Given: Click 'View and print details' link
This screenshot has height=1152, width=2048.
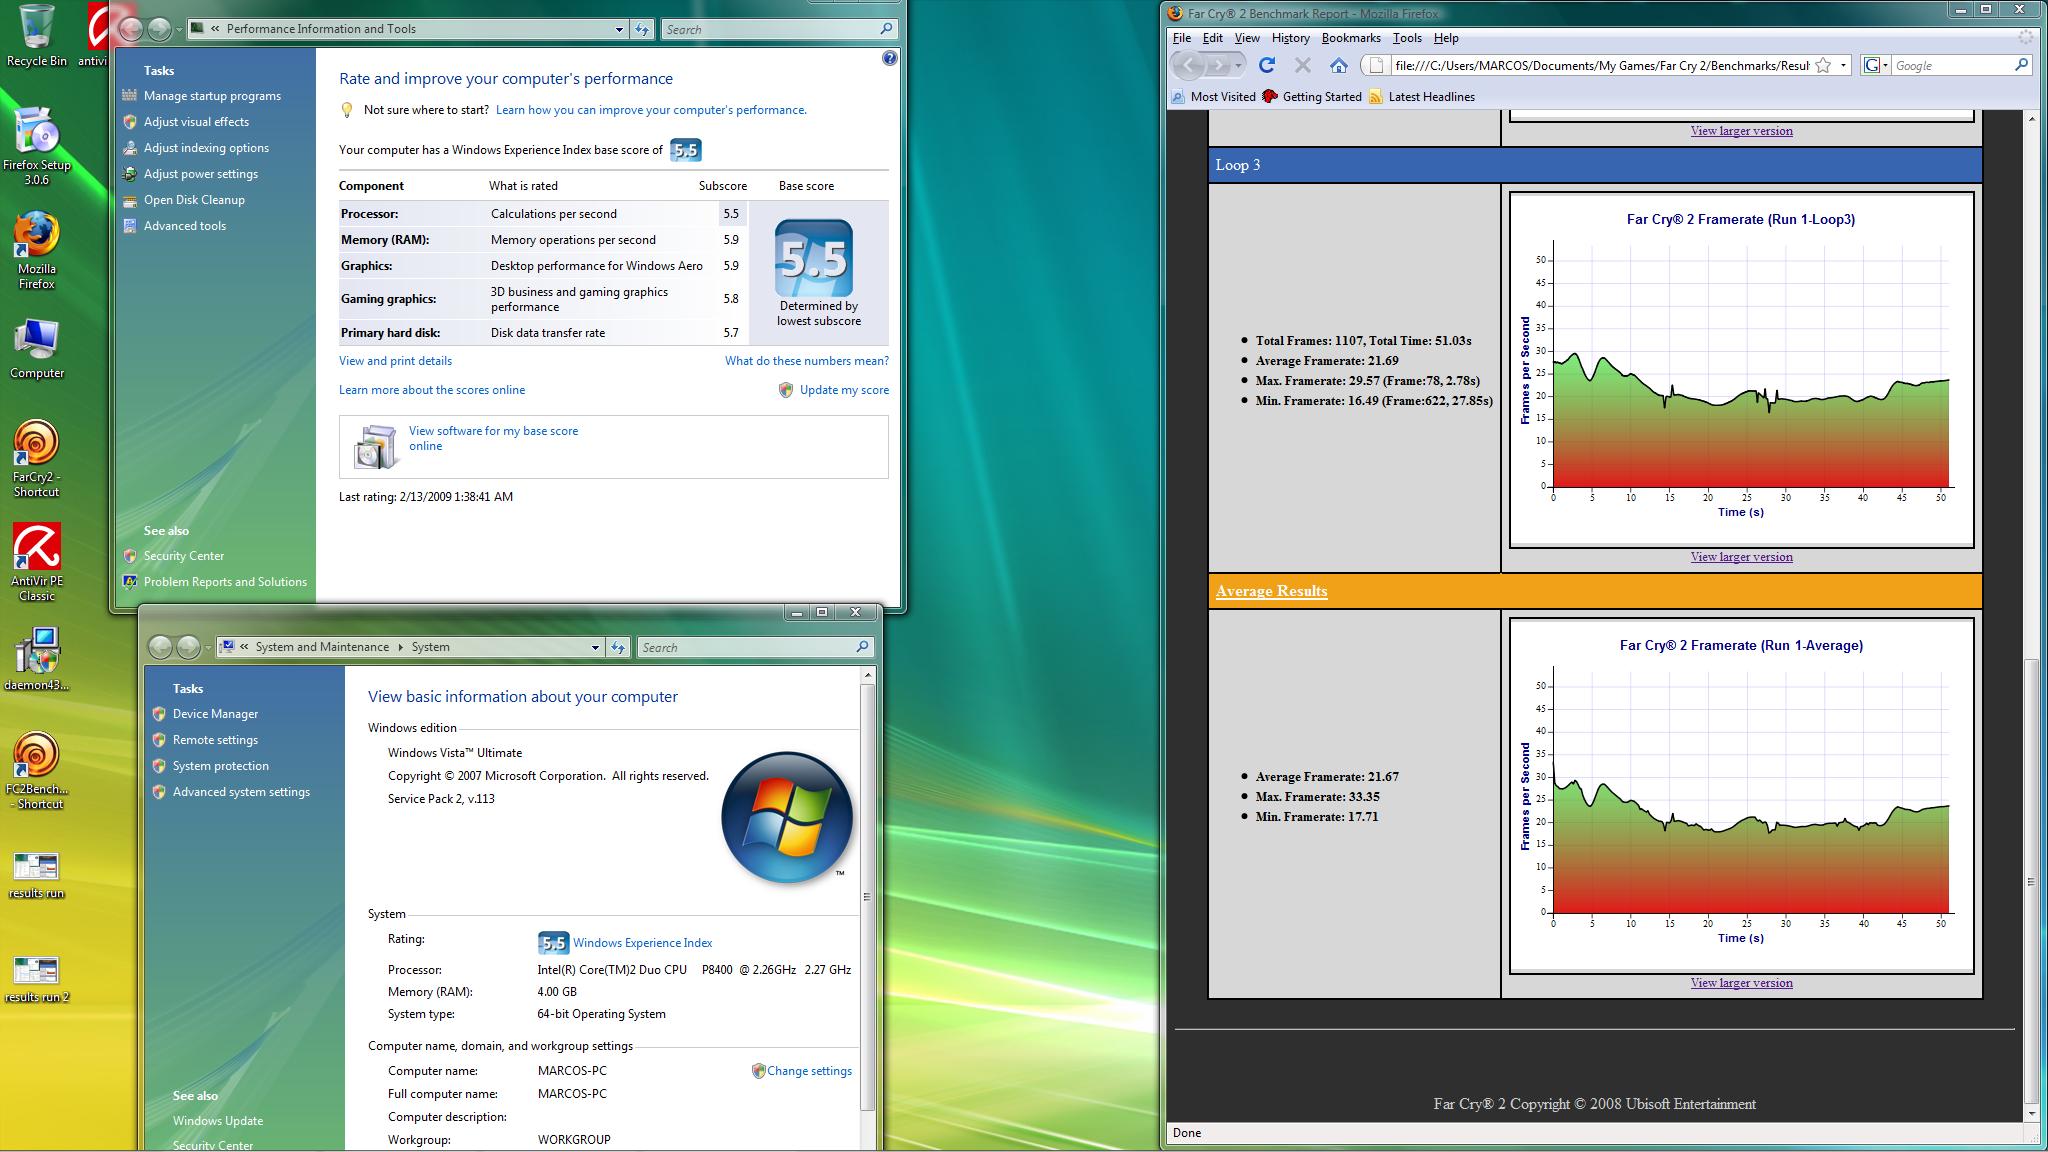Looking at the screenshot, I should [x=395, y=361].
